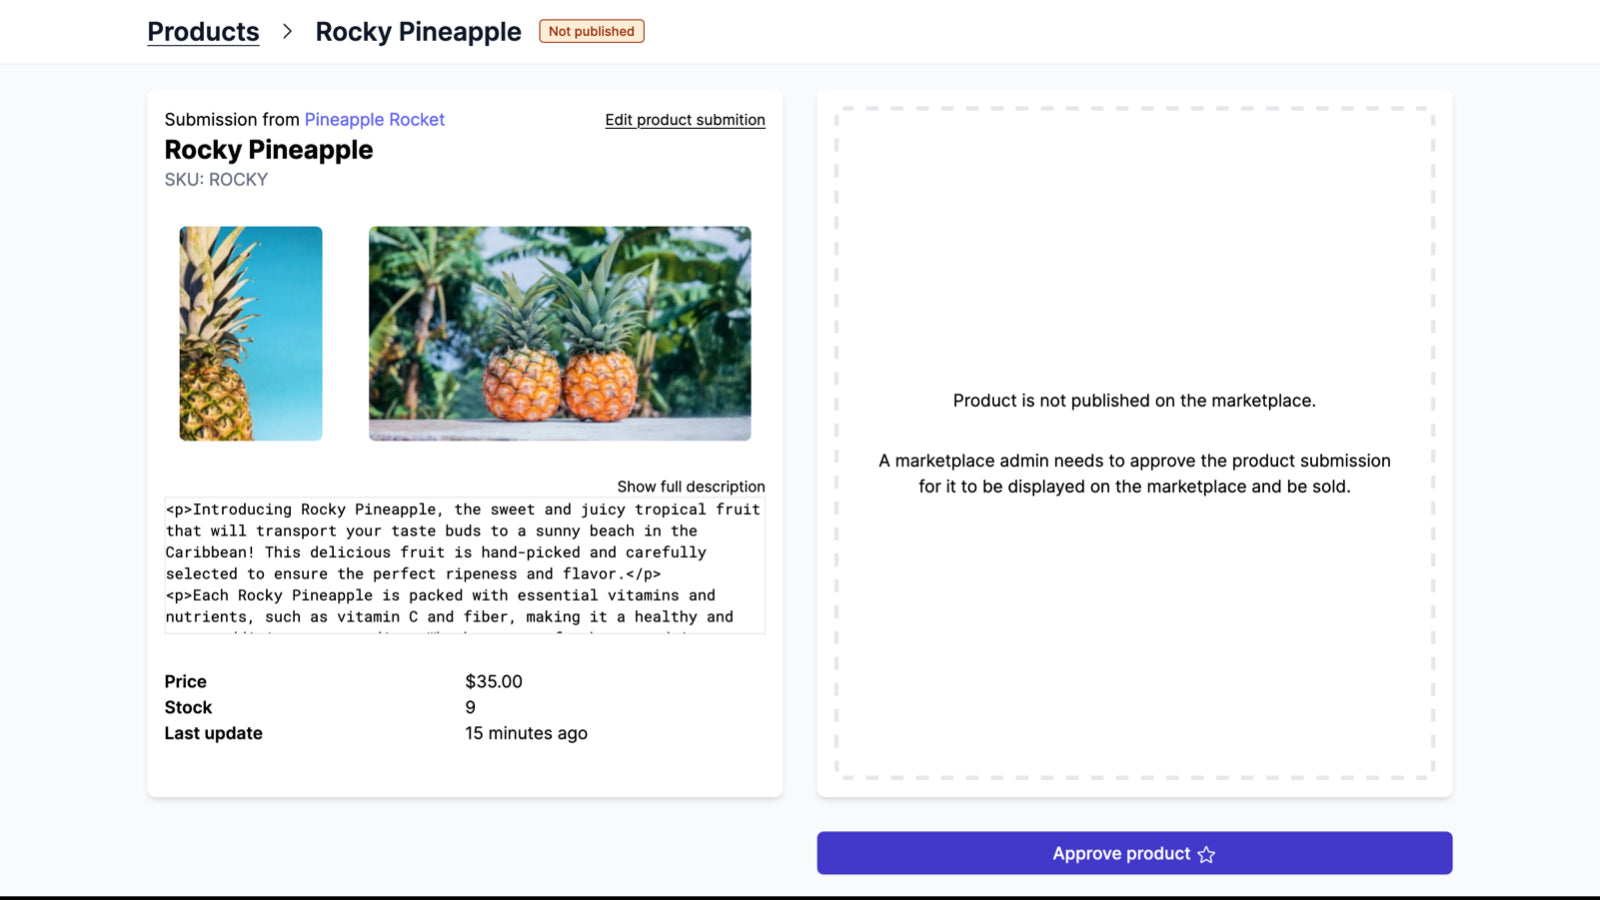Click the Last update row label

click(x=213, y=733)
